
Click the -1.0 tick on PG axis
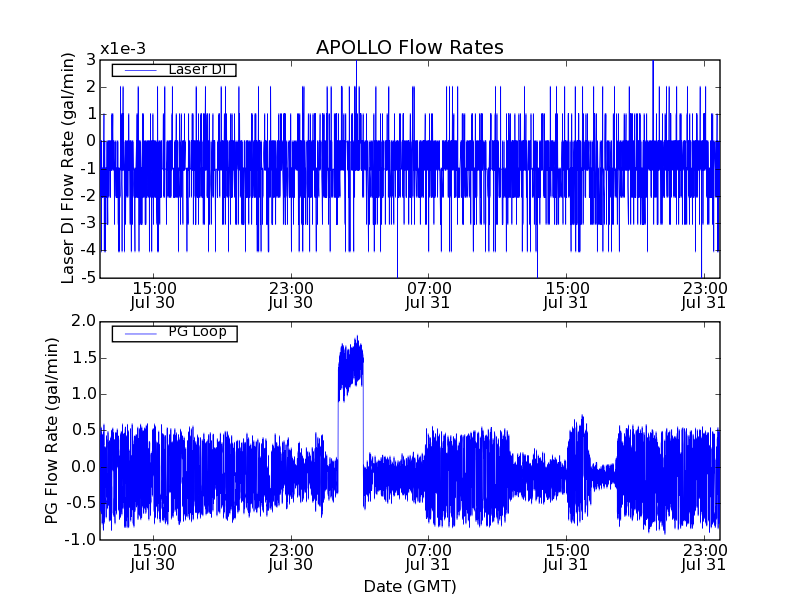click(80, 540)
